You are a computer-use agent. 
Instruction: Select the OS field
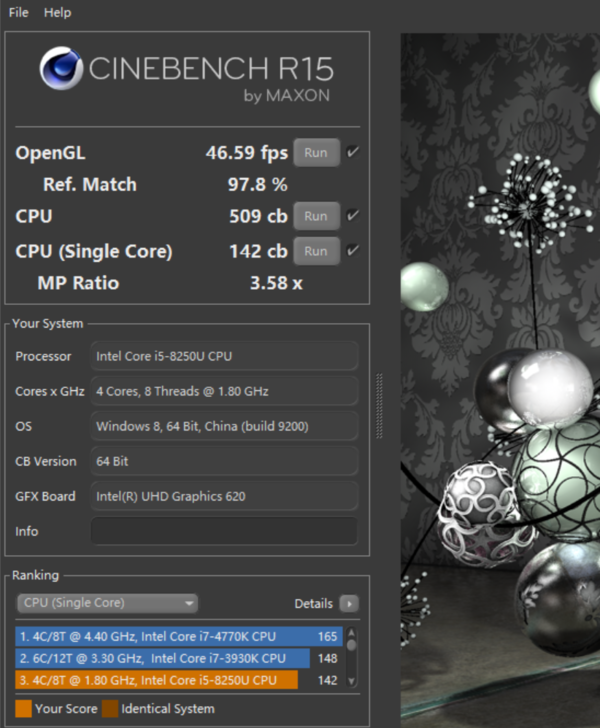224,426
